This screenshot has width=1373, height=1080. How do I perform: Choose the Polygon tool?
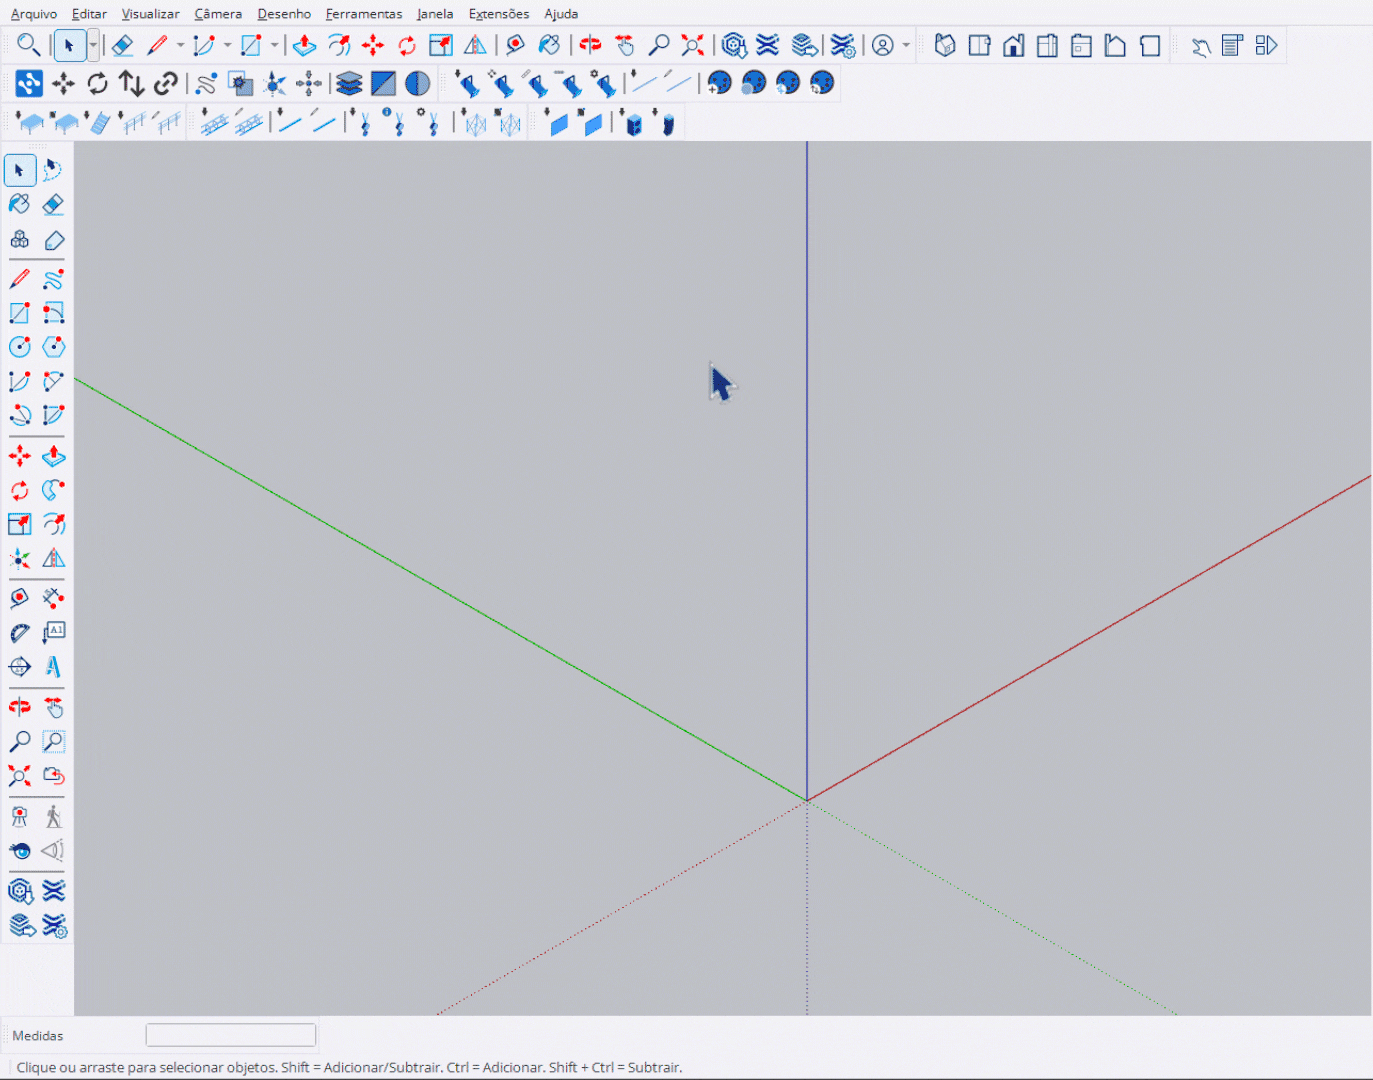pos(54,347)
